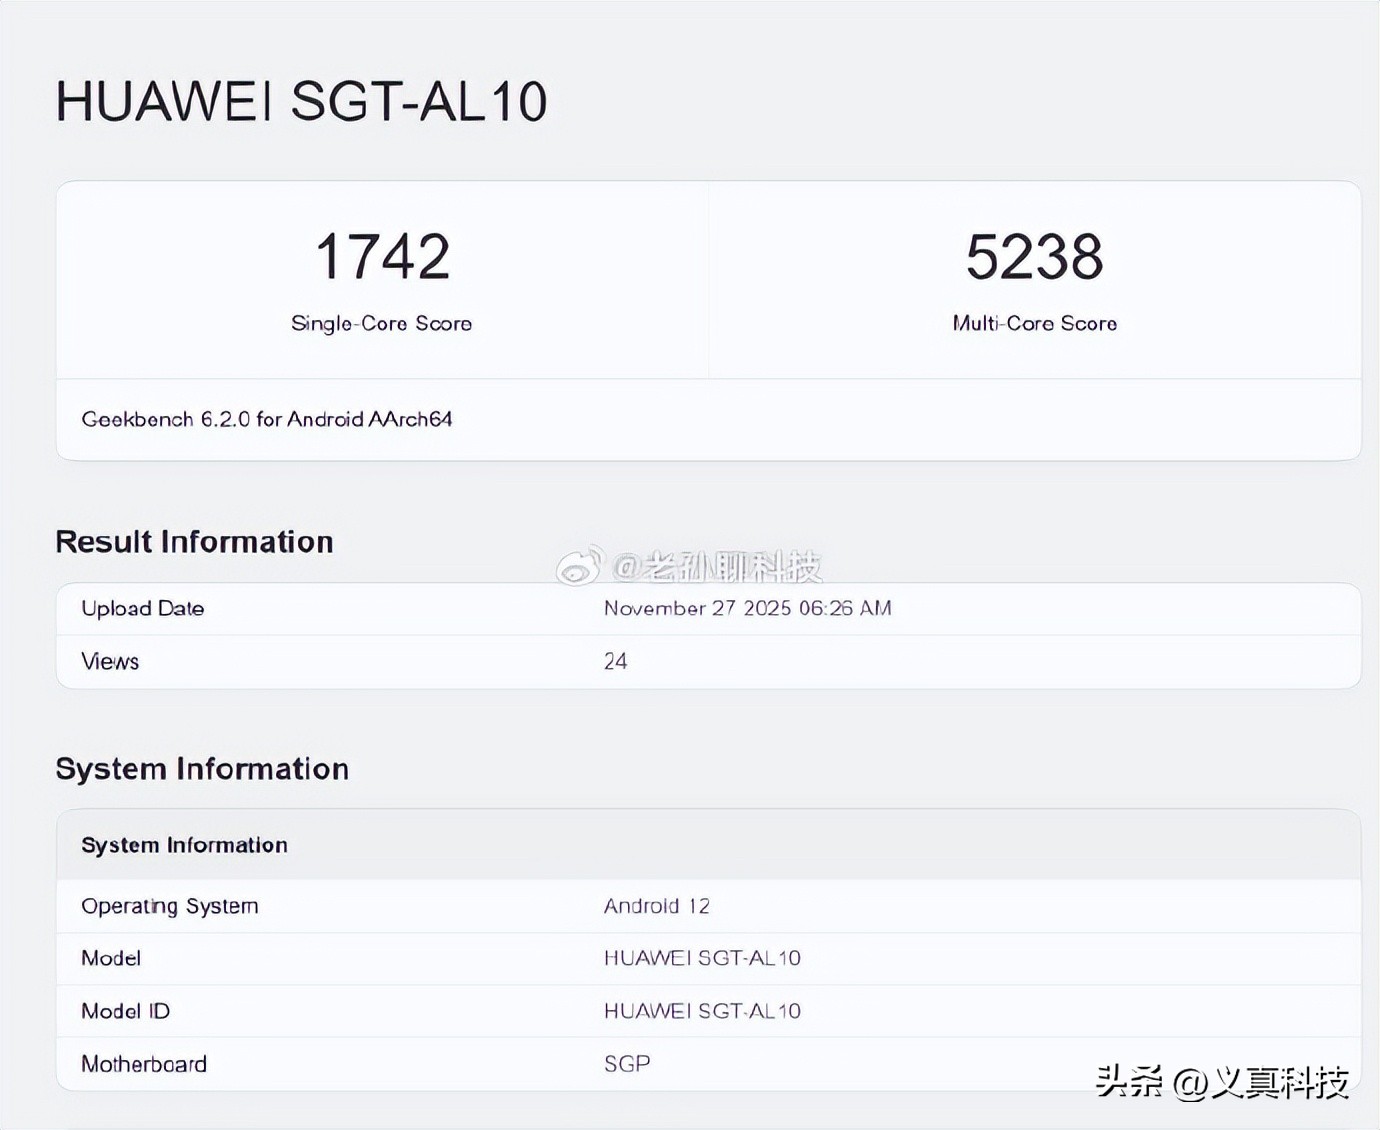
Task: Select the 5238 multi-core score number
Action: 1034,257
